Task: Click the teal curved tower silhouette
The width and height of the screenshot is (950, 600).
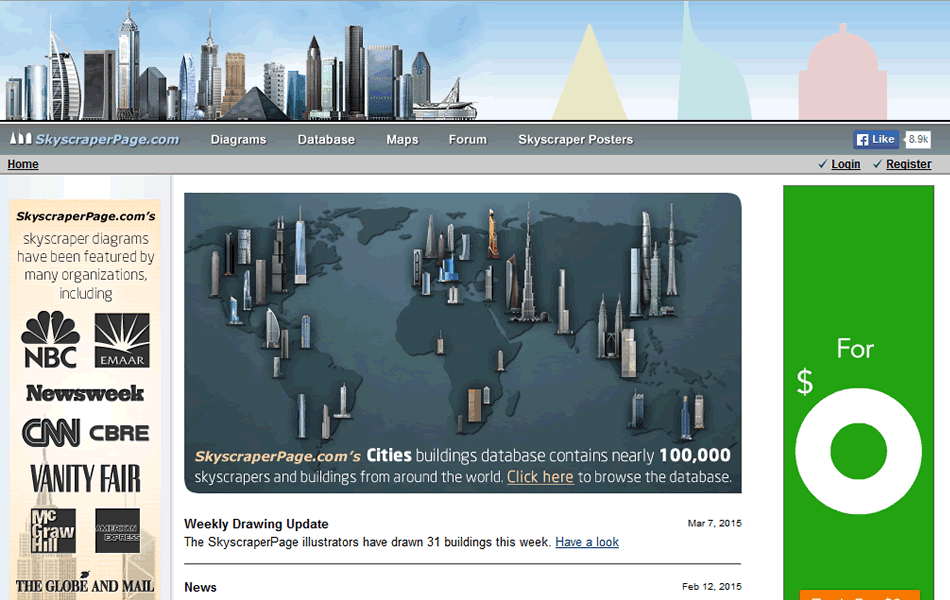Action: click(712, 61)
